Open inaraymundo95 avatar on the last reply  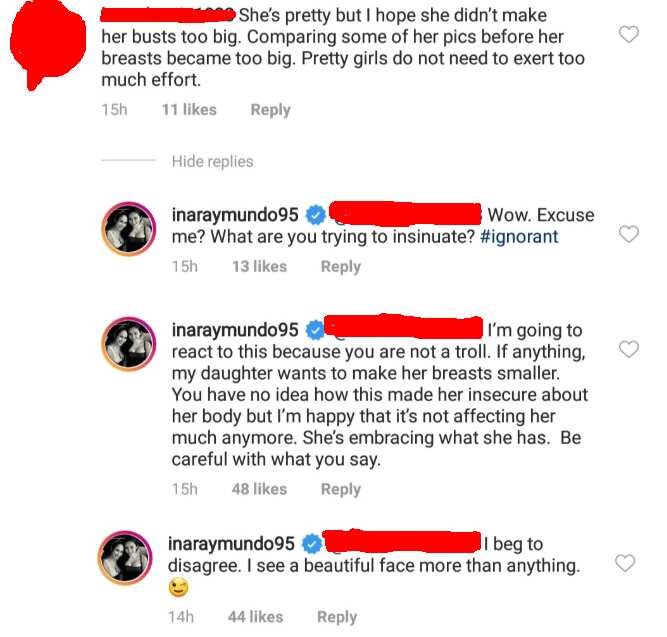(x=125, y=558)
